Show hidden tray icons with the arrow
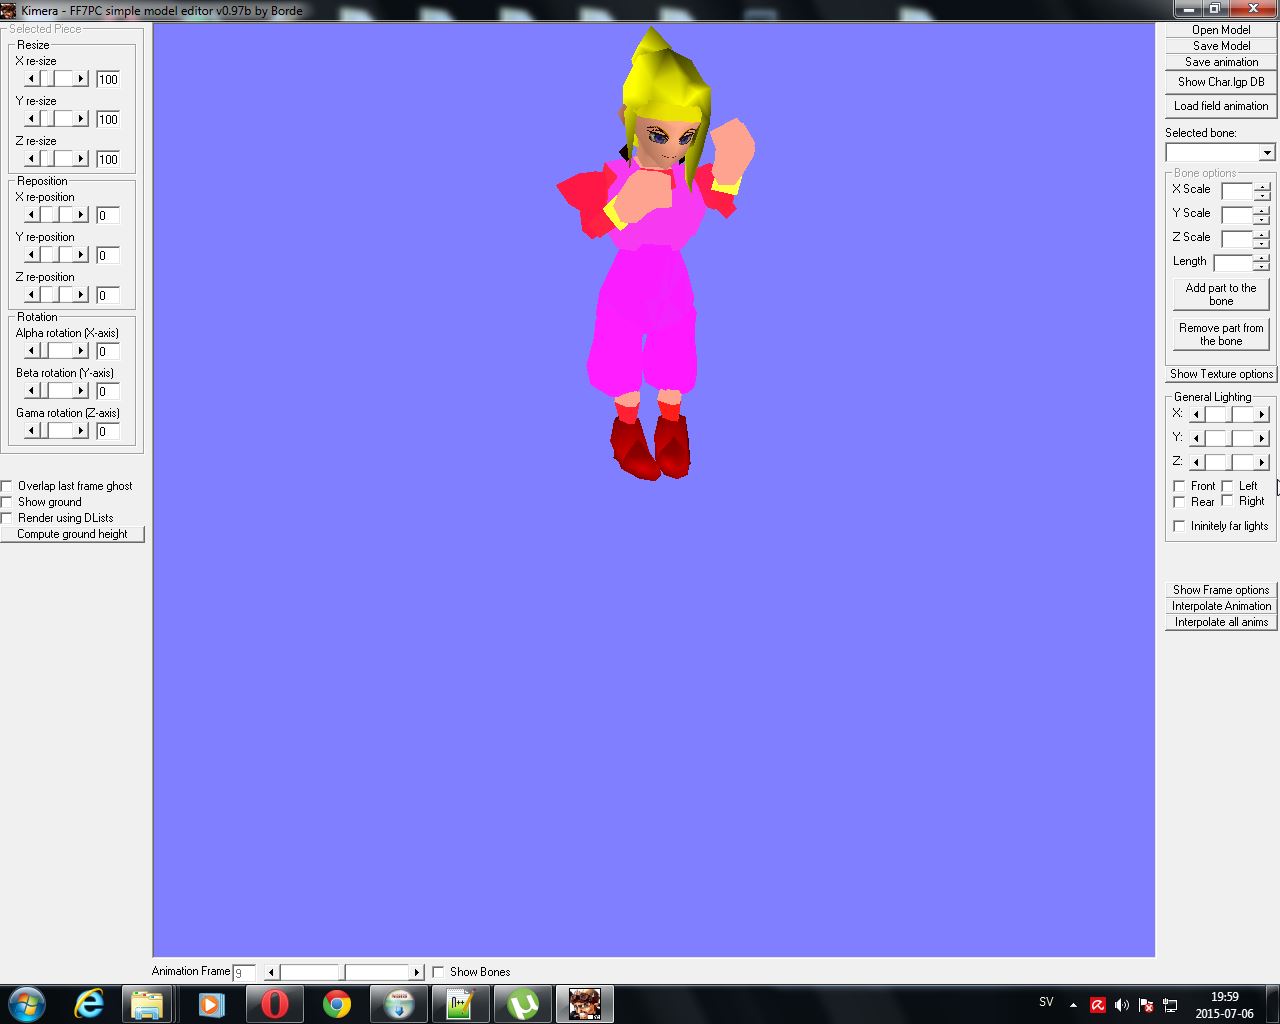The height and width of the screenshot is (1024, 1280). click(x=1073, y=1005)
